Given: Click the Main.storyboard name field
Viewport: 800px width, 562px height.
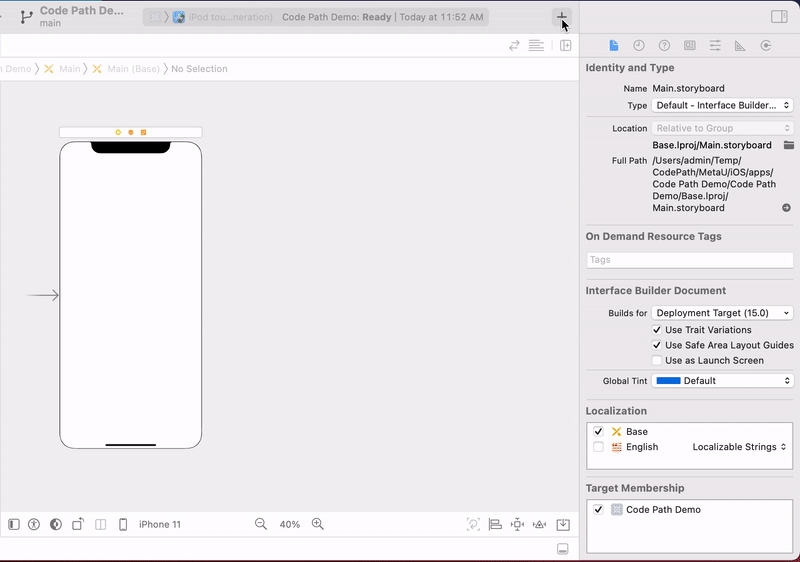Looking at the screenshot, I should (x=688, y=88).
